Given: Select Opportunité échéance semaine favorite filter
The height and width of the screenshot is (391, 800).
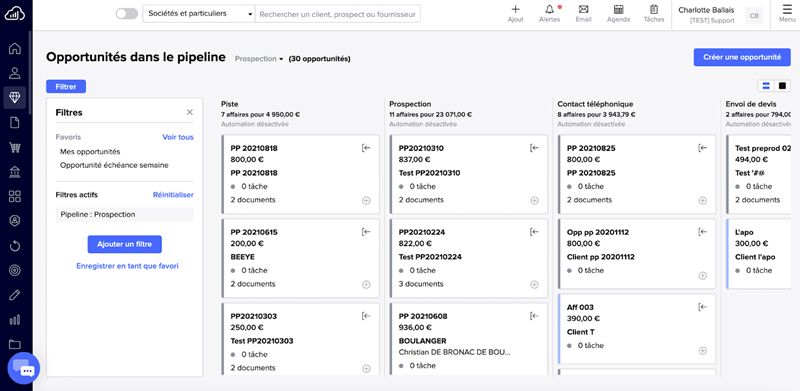Looking at the screenshot, I should (x=114, y=165).
